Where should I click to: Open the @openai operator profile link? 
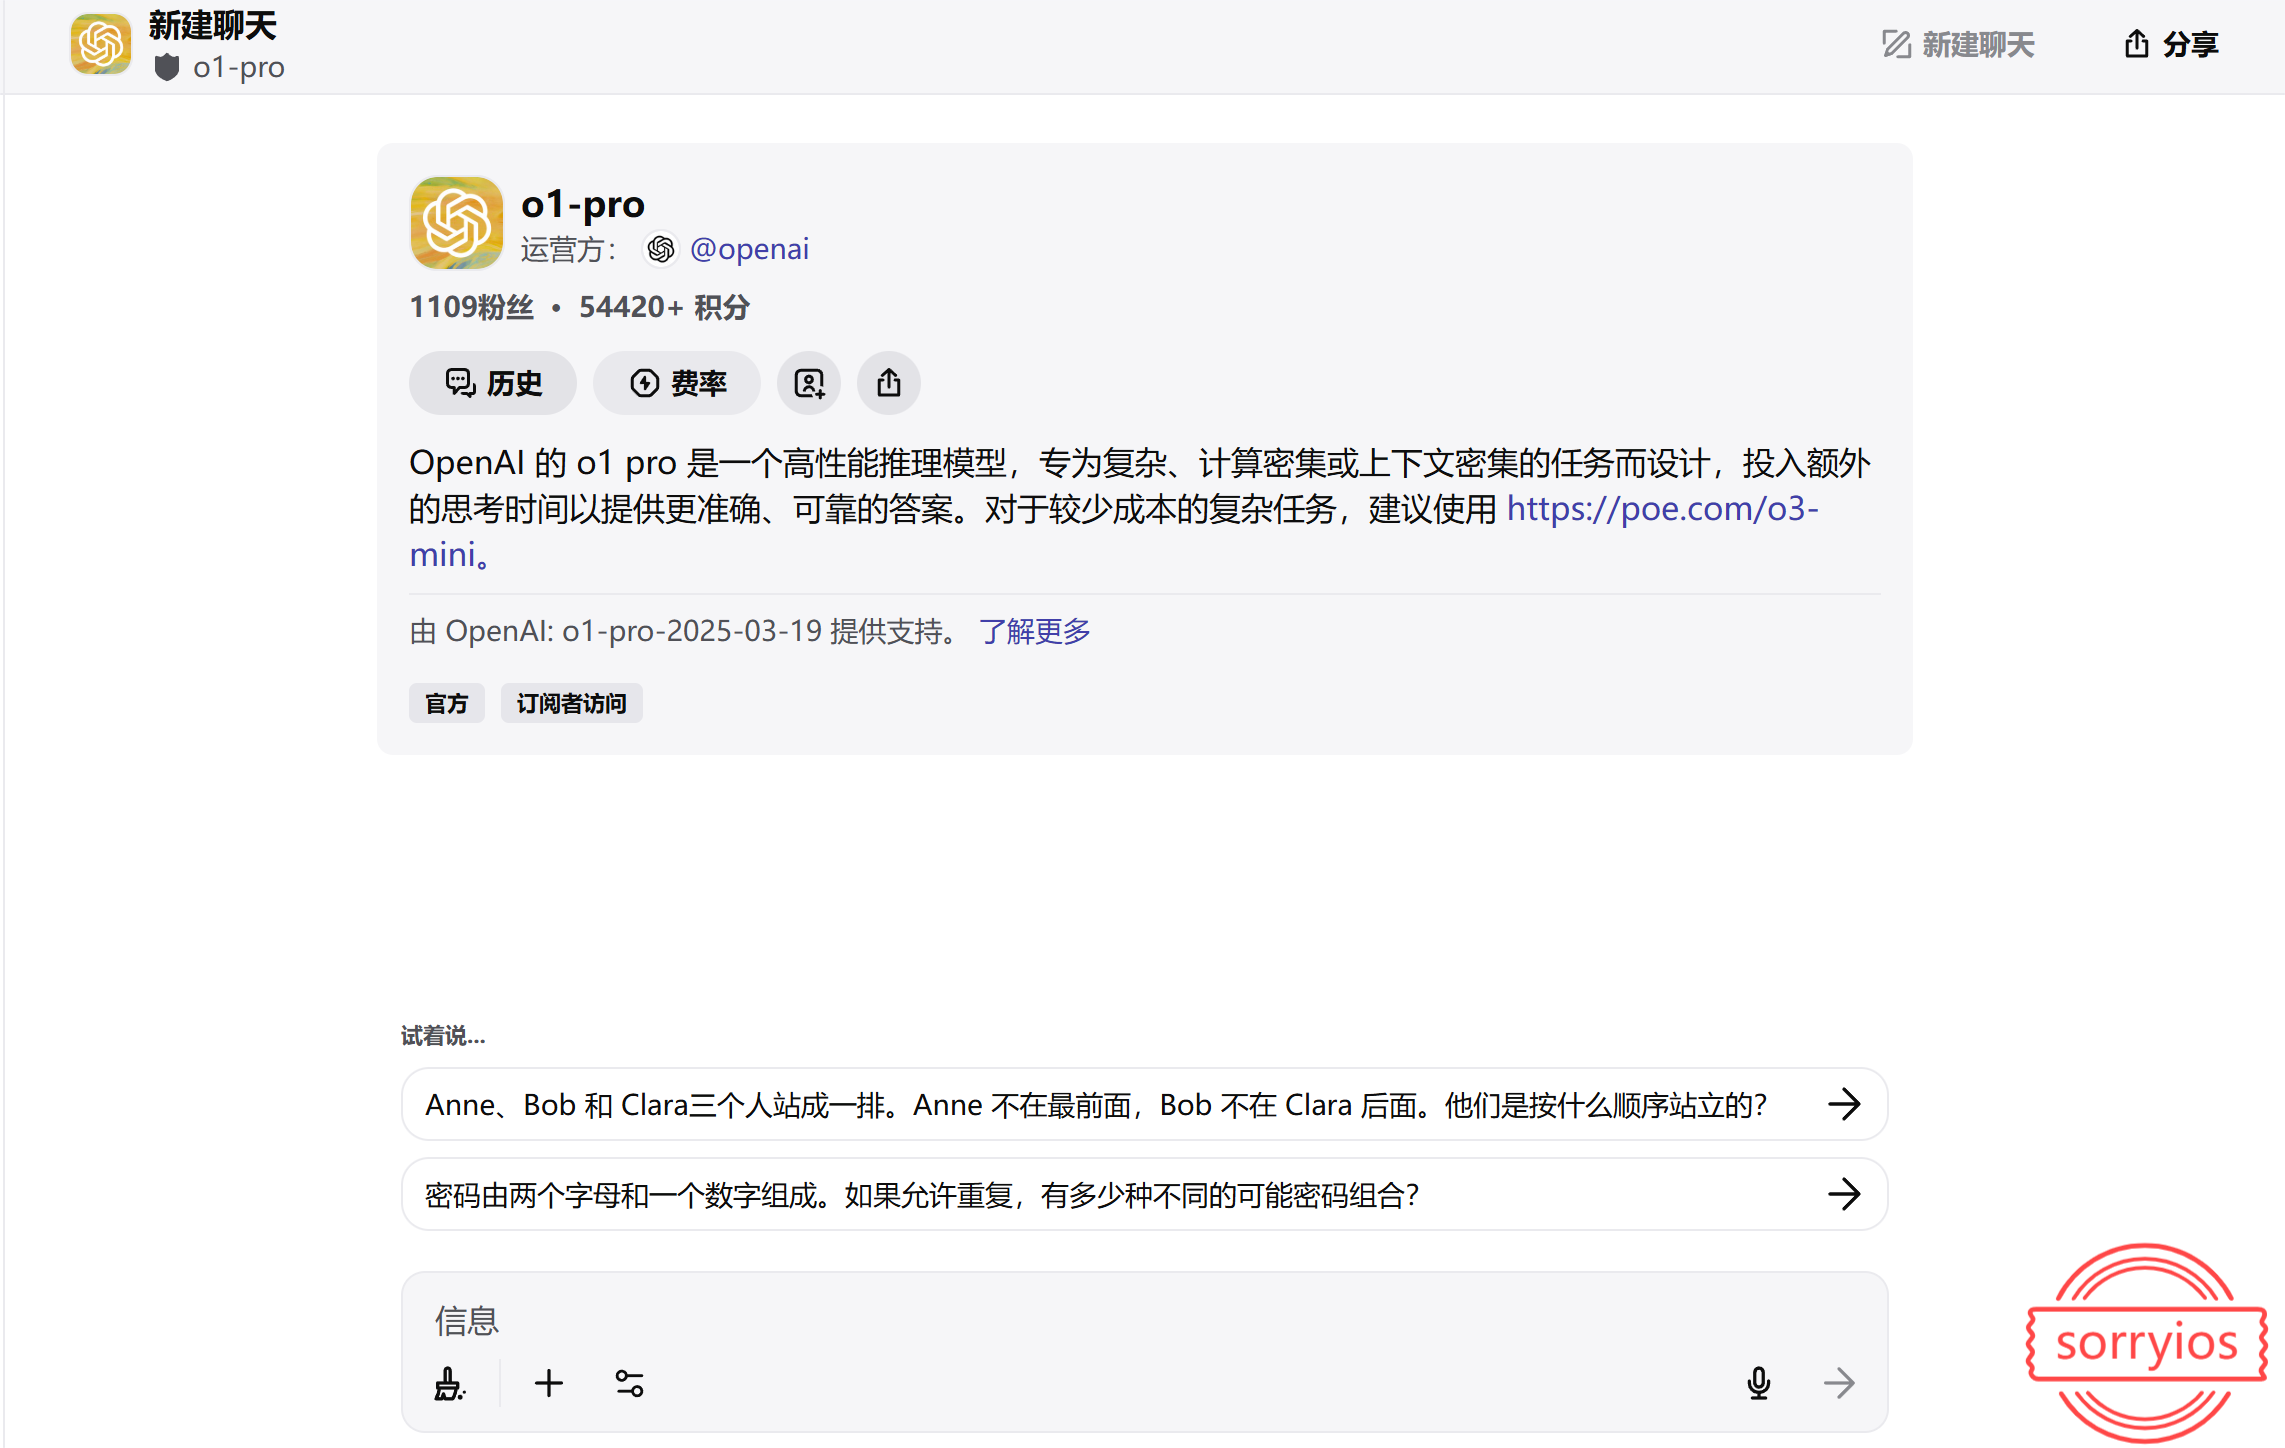point(749,249)
